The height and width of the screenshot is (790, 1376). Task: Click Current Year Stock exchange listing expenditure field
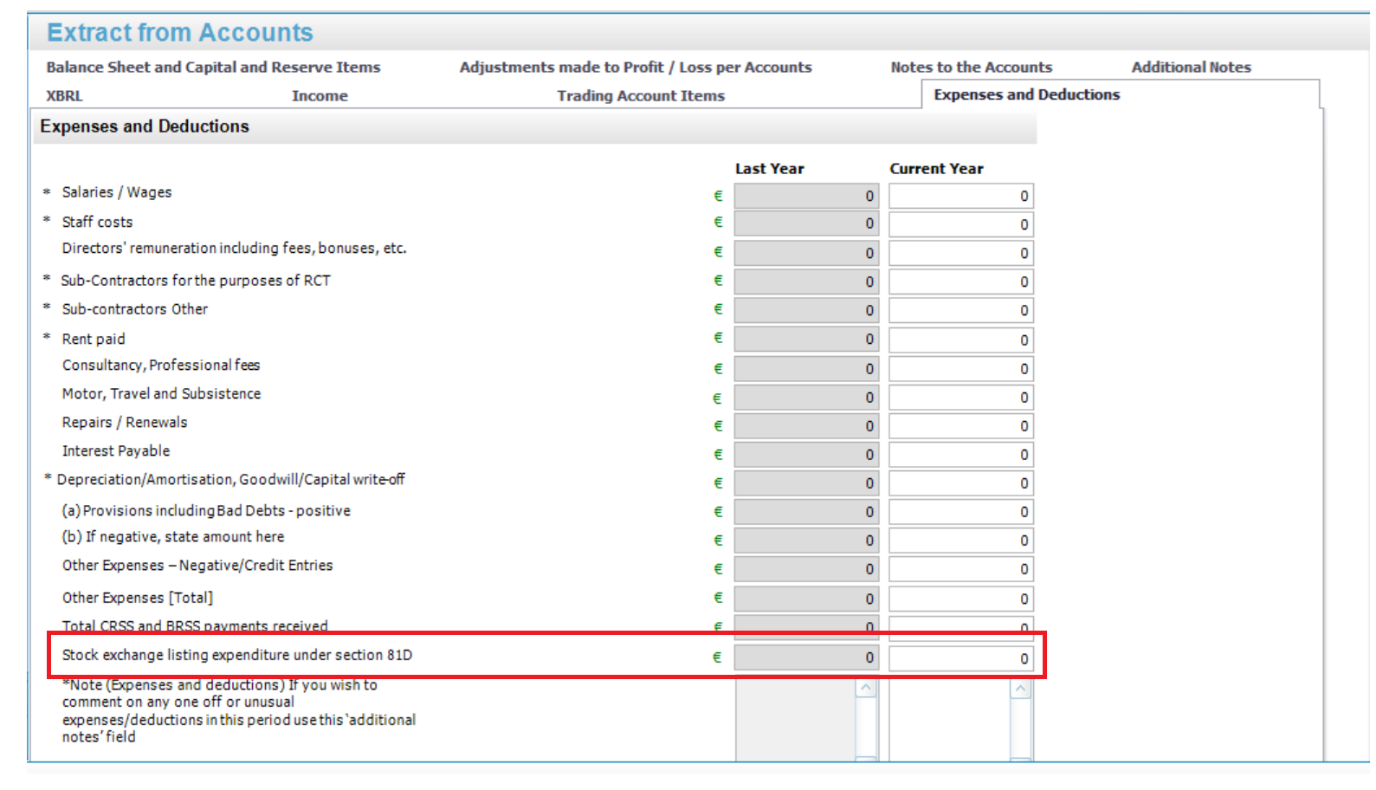[961, 659]
